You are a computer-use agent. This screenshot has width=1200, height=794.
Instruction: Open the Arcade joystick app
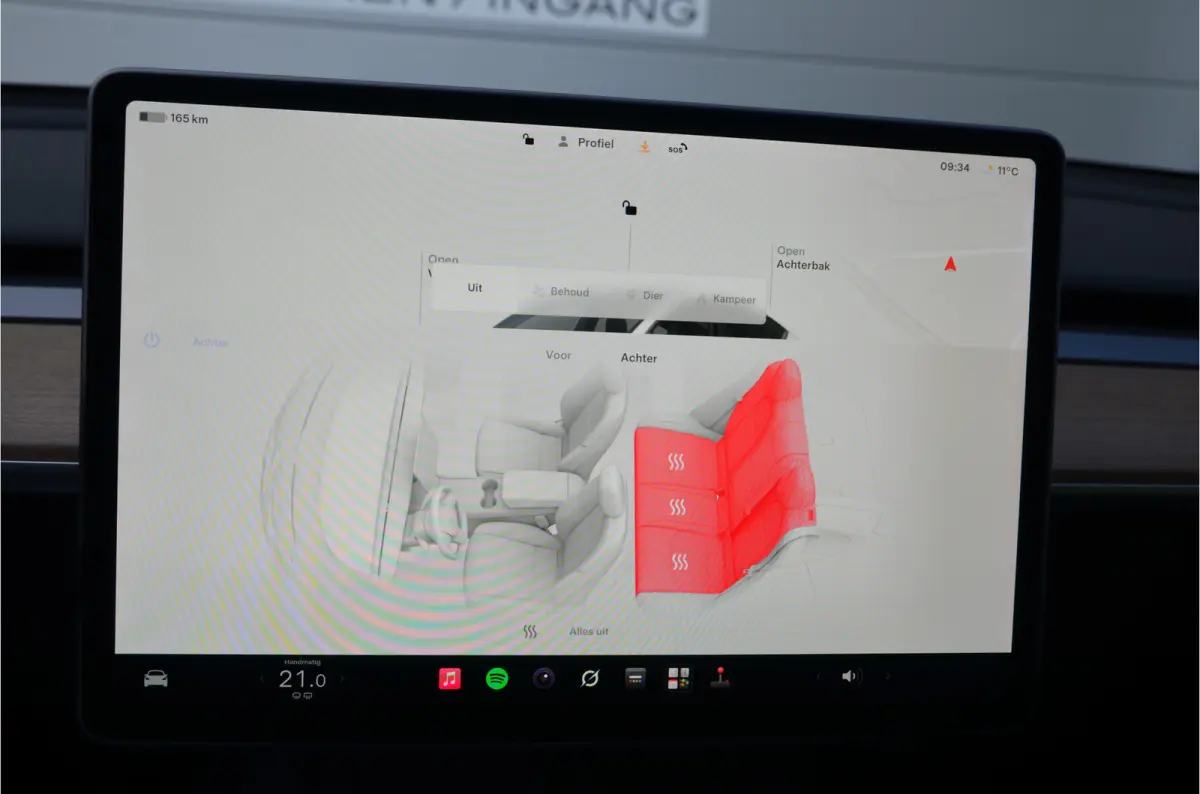coord(719,677)
